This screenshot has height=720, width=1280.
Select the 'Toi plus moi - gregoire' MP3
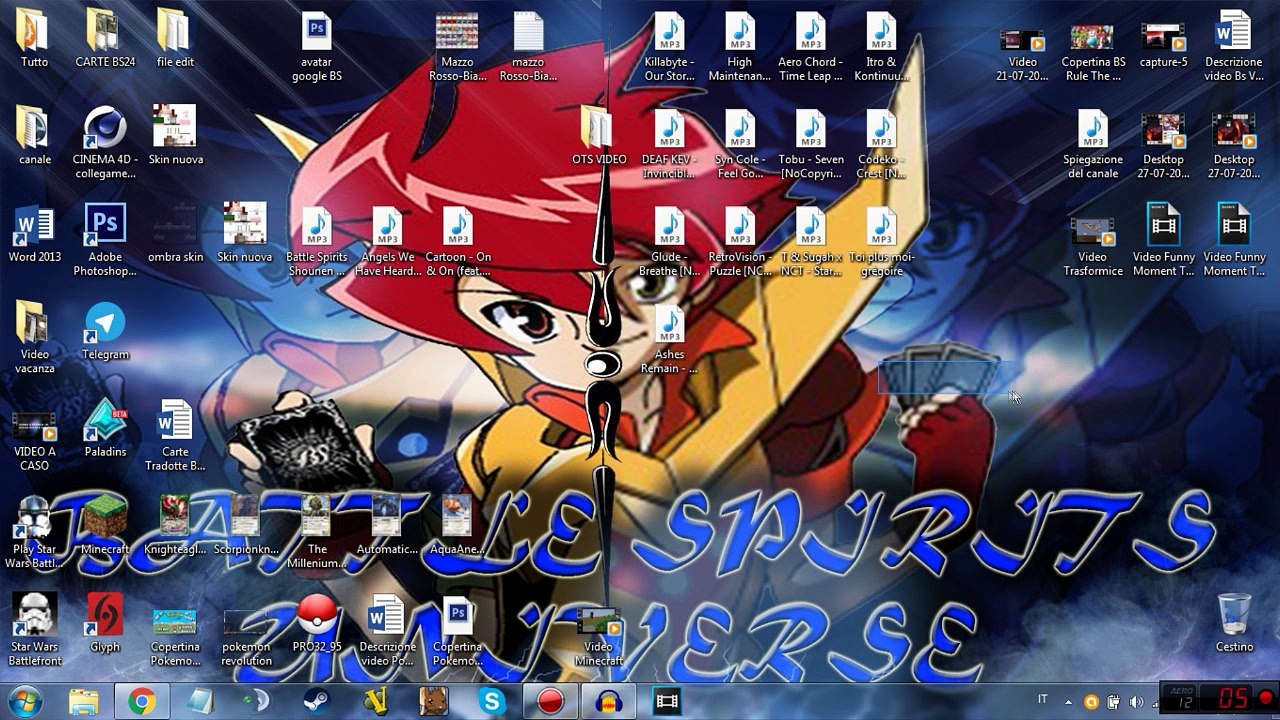coord(880,226)
